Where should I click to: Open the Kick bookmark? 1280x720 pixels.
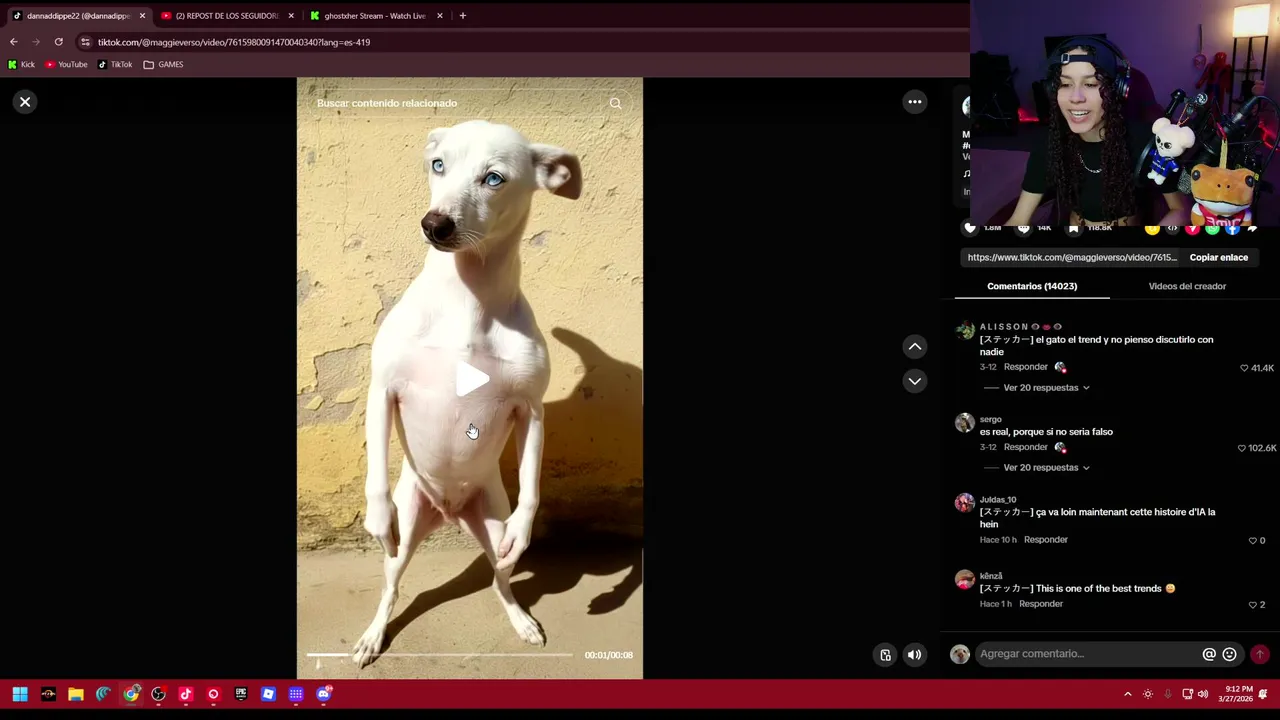pyautogui.click(x=21, y=64)
